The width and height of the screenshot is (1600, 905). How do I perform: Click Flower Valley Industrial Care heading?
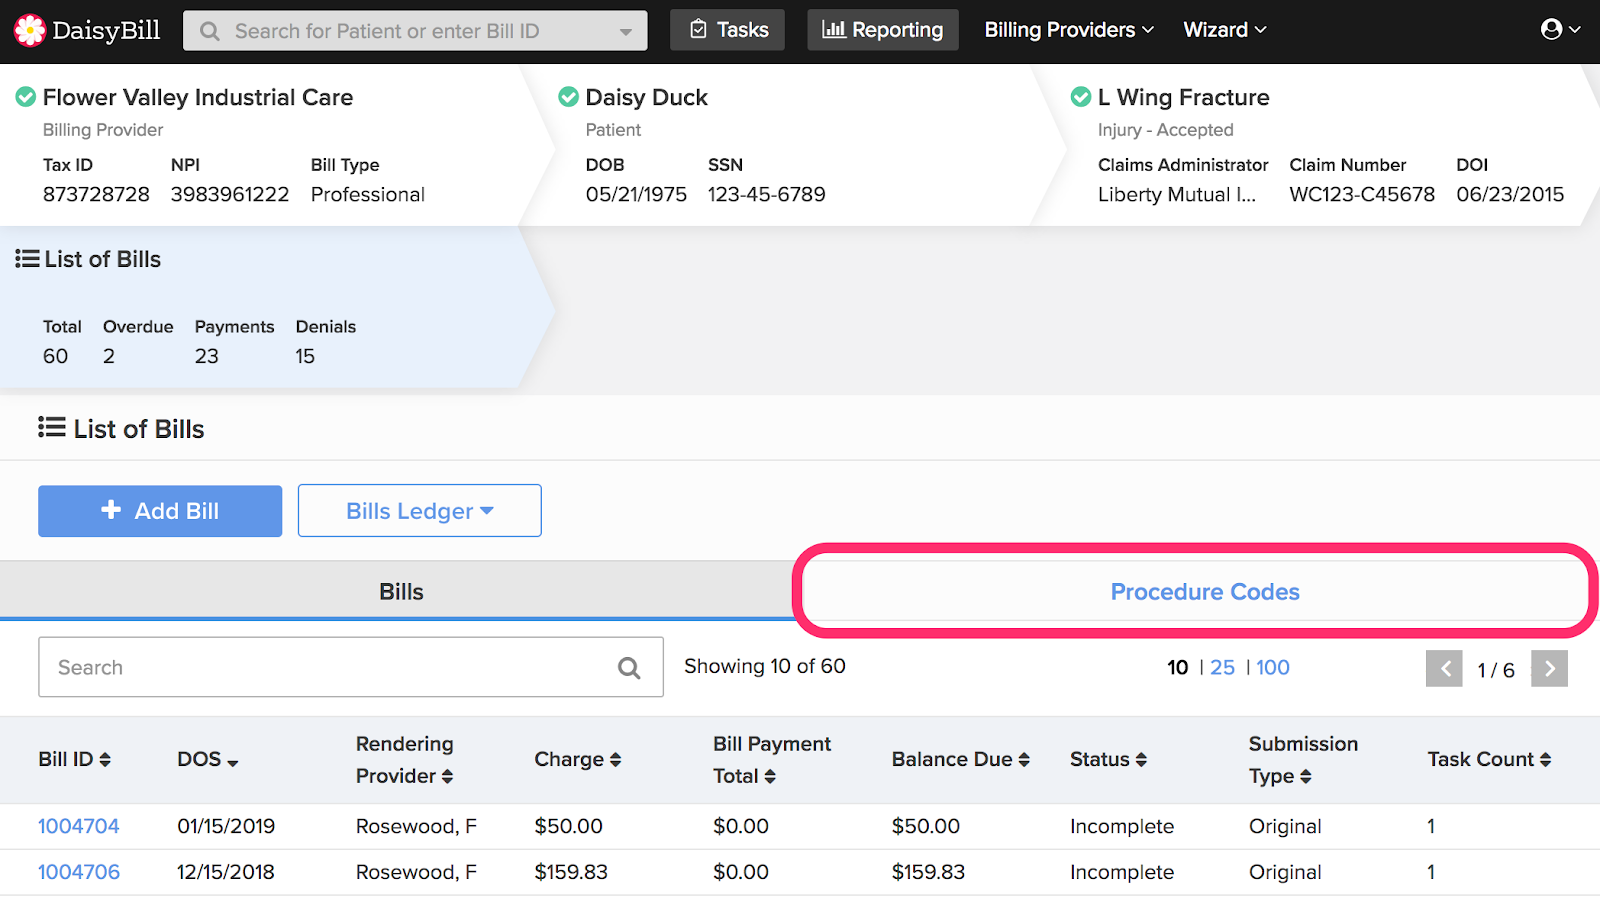[x=198, y=97]
